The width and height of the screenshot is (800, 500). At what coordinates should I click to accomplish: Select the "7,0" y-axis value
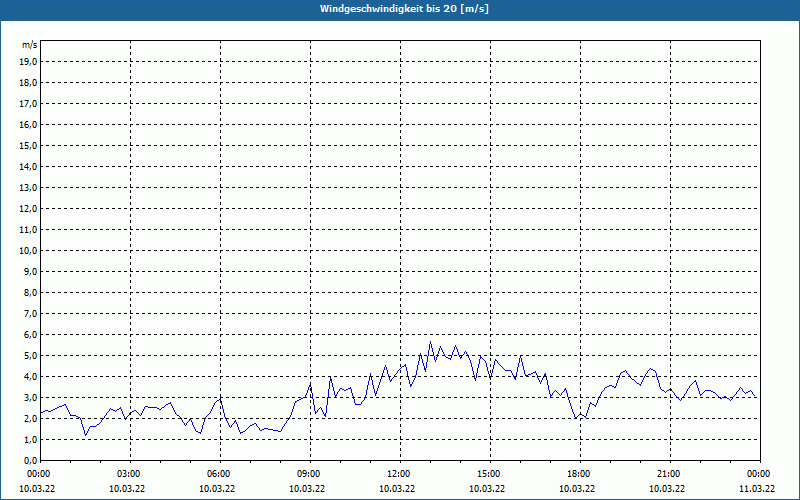click(x=31, y=313)
